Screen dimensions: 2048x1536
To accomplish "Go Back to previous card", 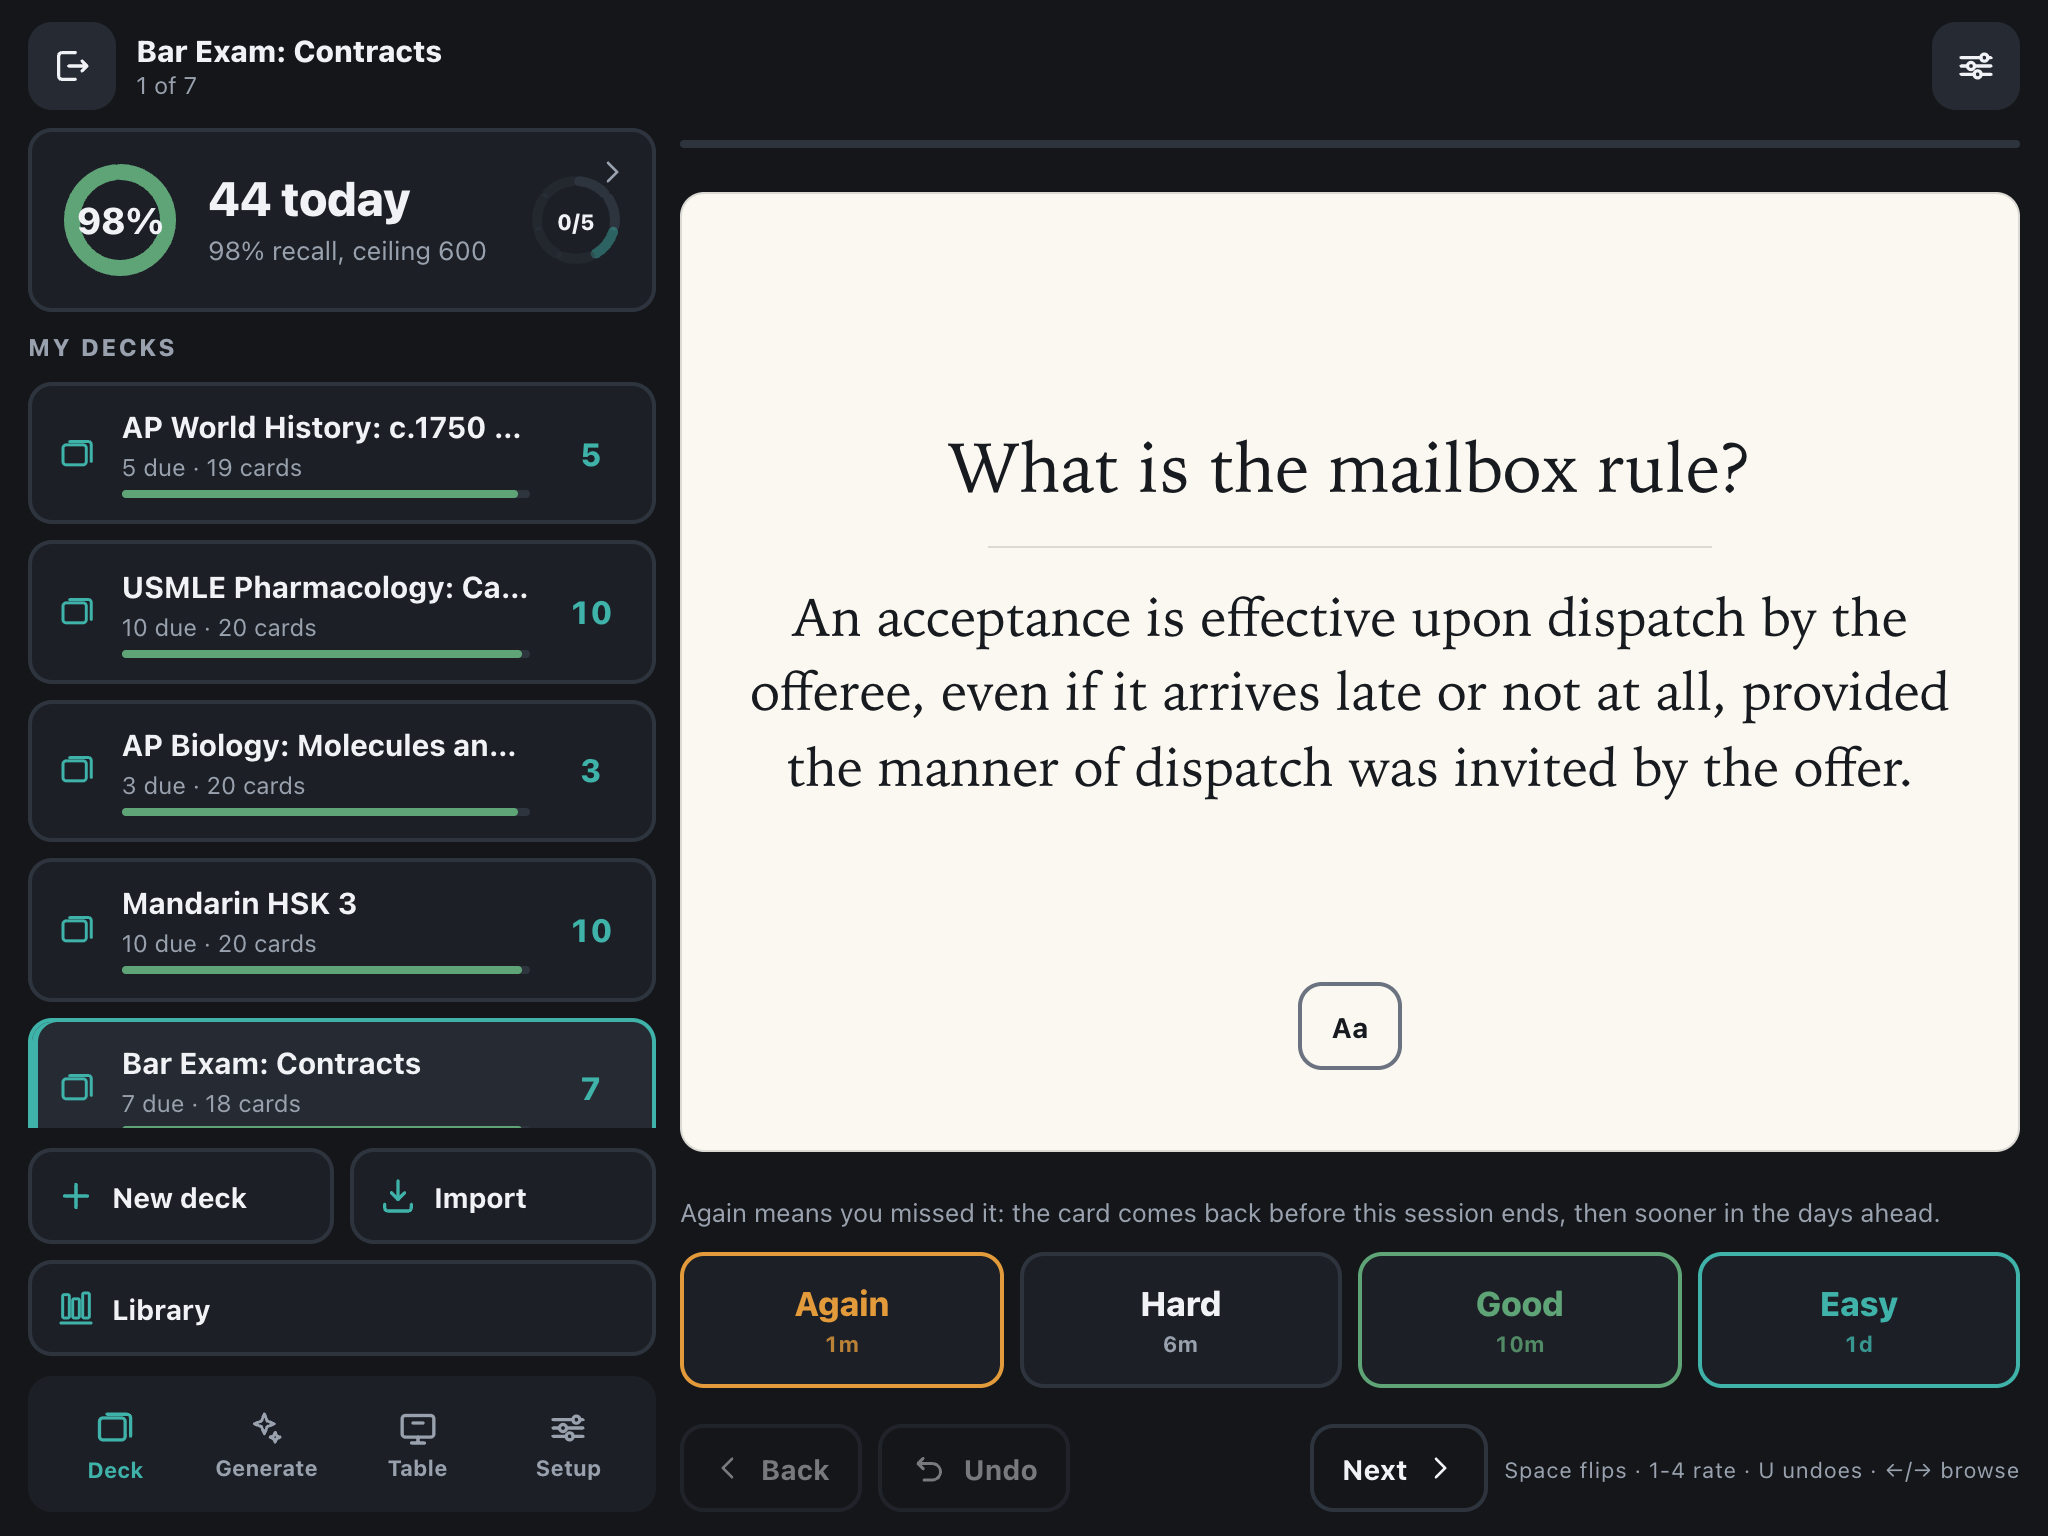I will pos(771,1469).
